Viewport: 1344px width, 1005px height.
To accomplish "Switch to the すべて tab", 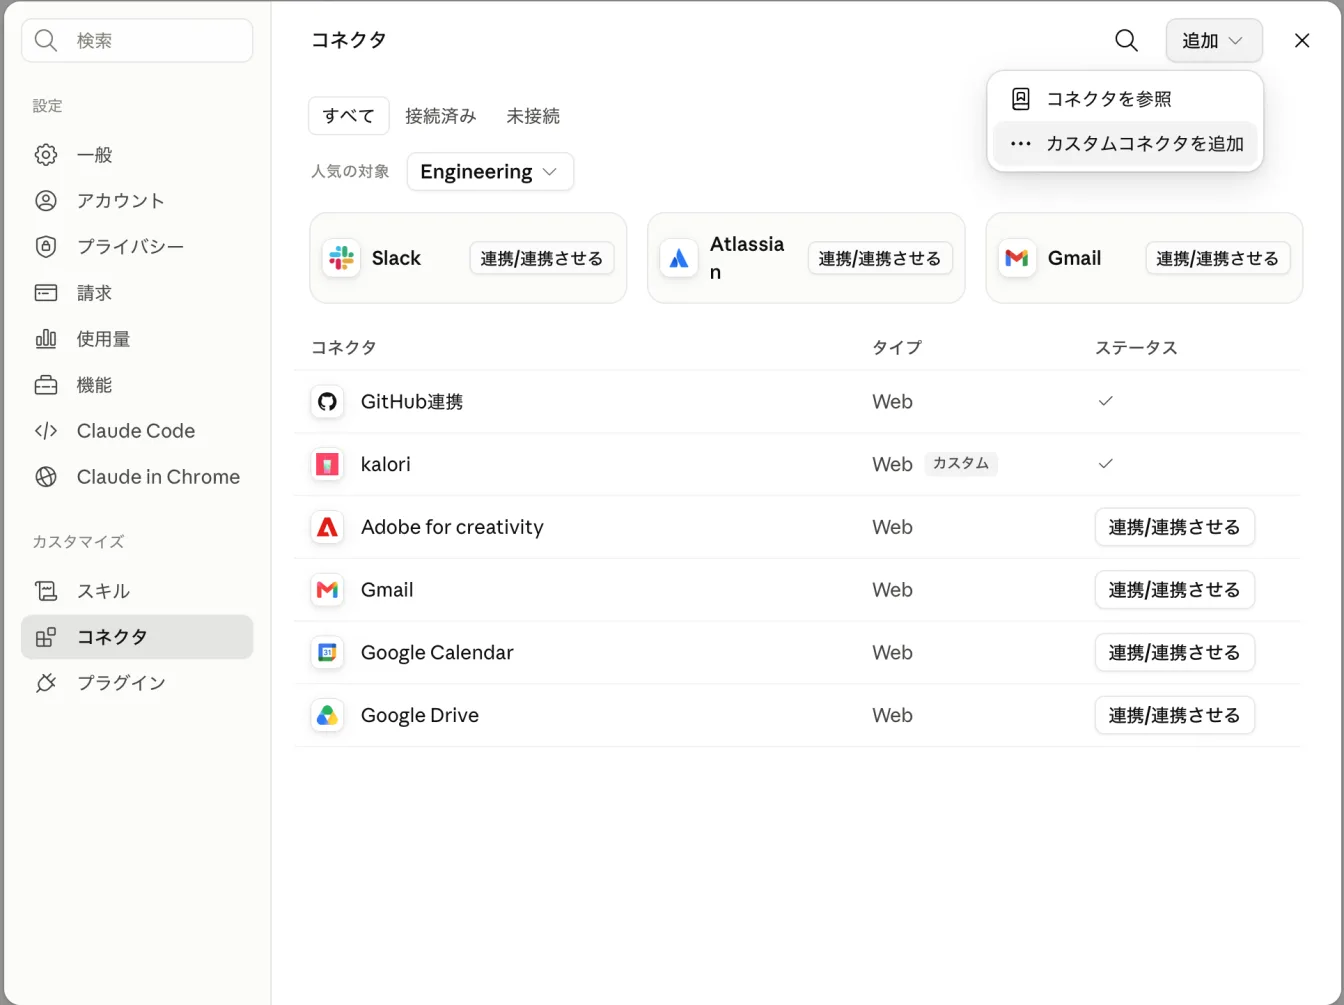I will [x=349, y=116].
